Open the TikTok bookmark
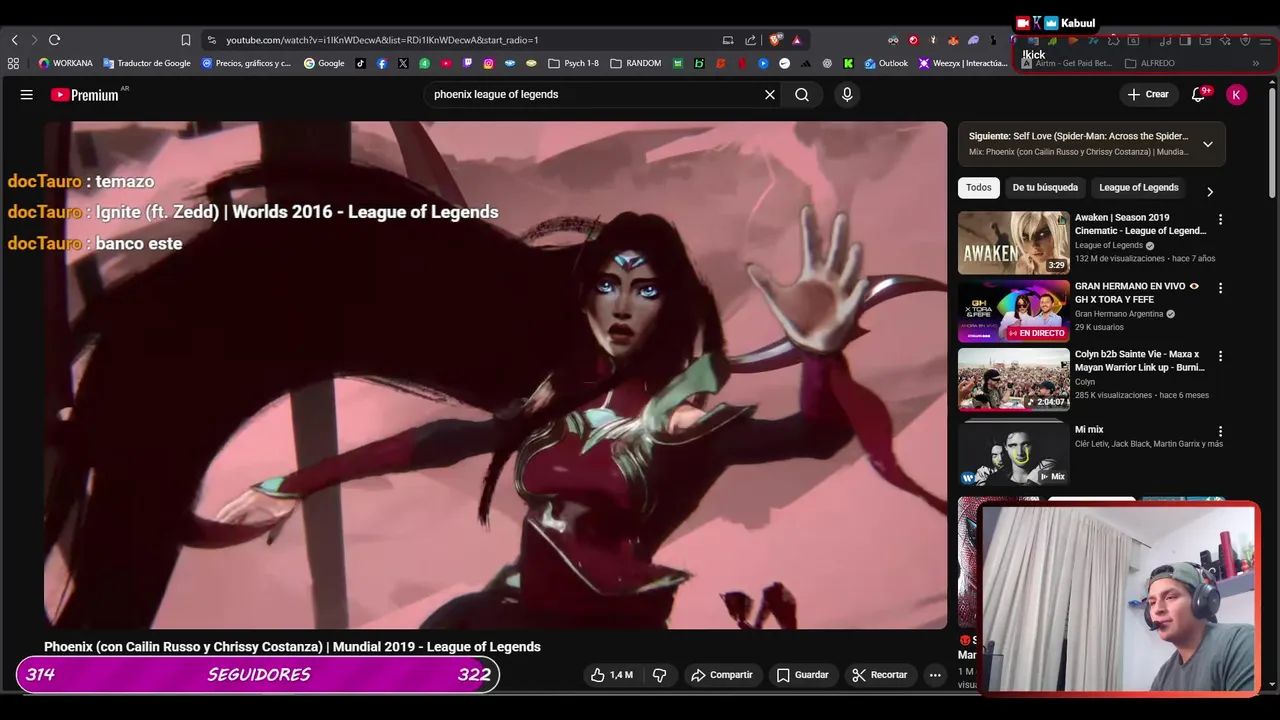This screenshot has width=1280, height=720. click(x=360, y=63)
